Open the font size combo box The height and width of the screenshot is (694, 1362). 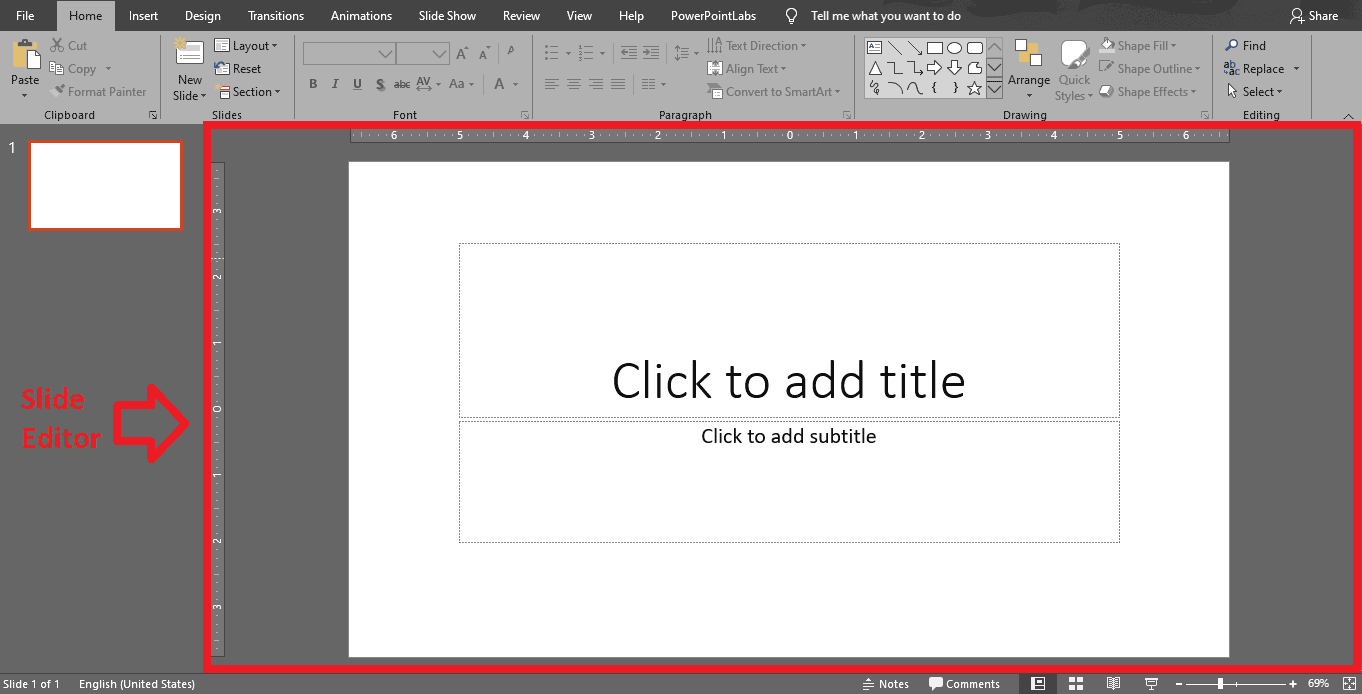pos(423,53)
